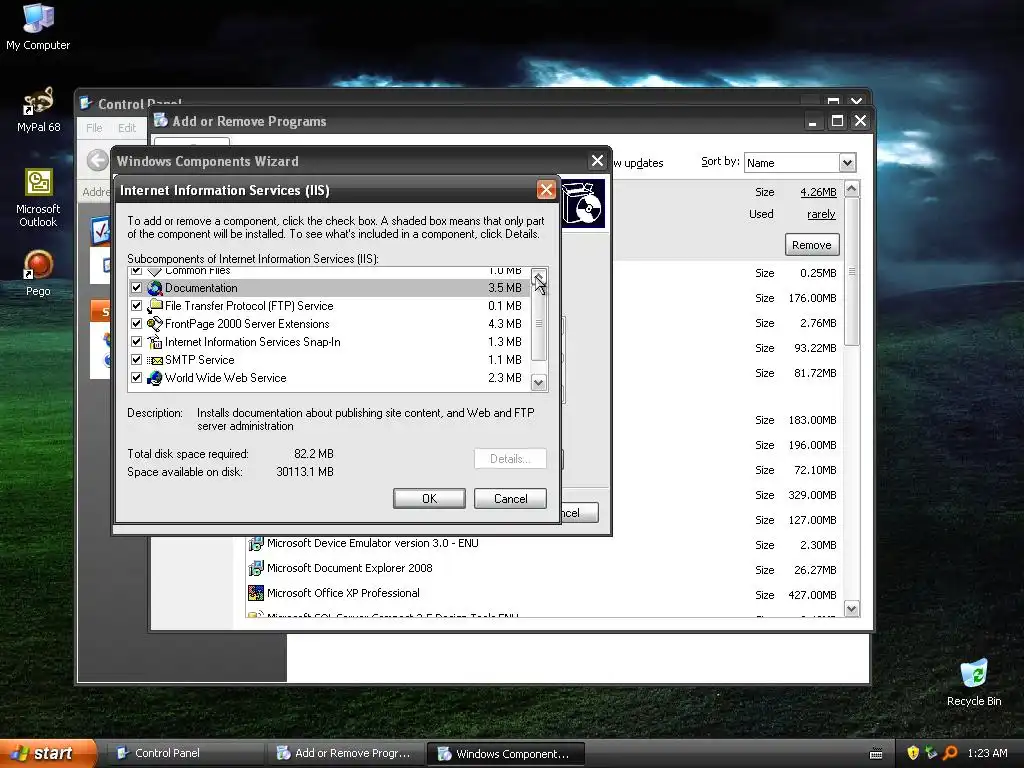This screenshot has width=1024, height=768.
Task: Click the magnifier tray icon
Action: [x=950, y=753]
